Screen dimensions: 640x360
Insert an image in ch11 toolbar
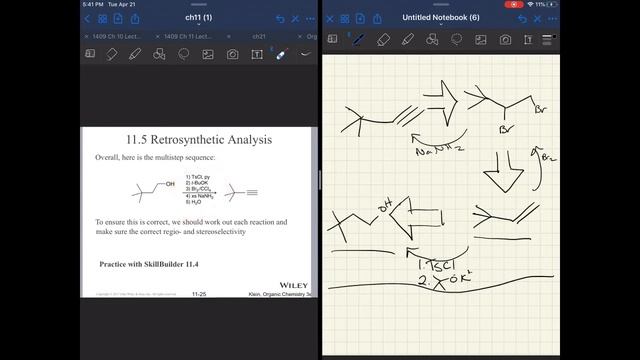tap(208, 54)
